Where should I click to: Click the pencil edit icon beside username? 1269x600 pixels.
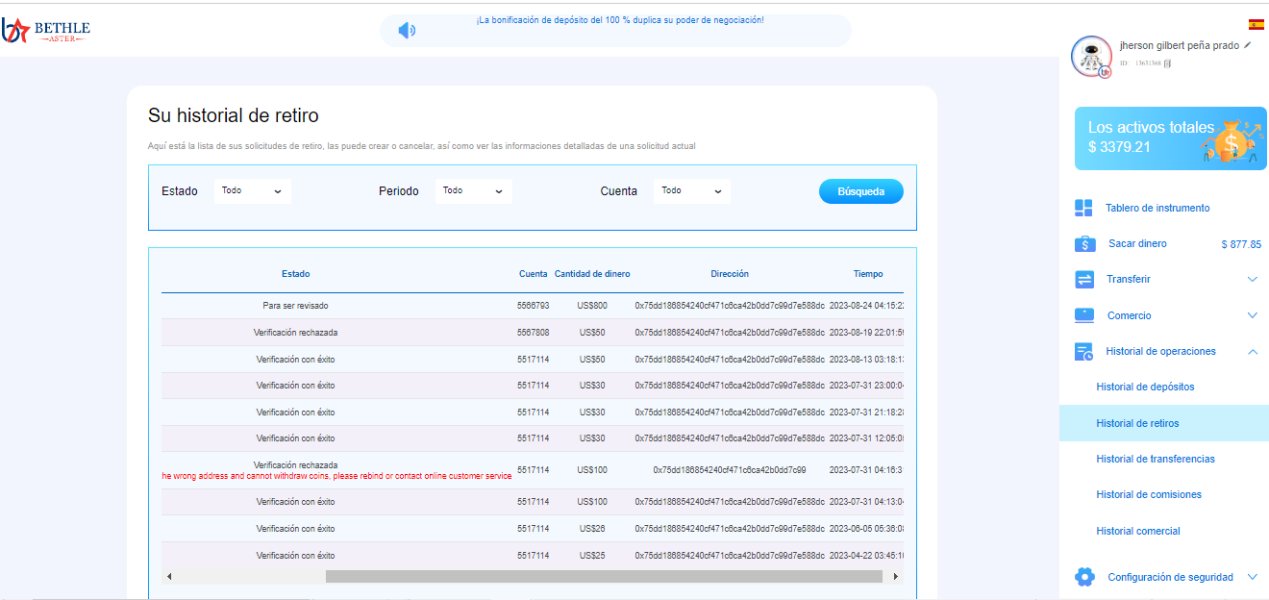click(x=1247, y=46)
